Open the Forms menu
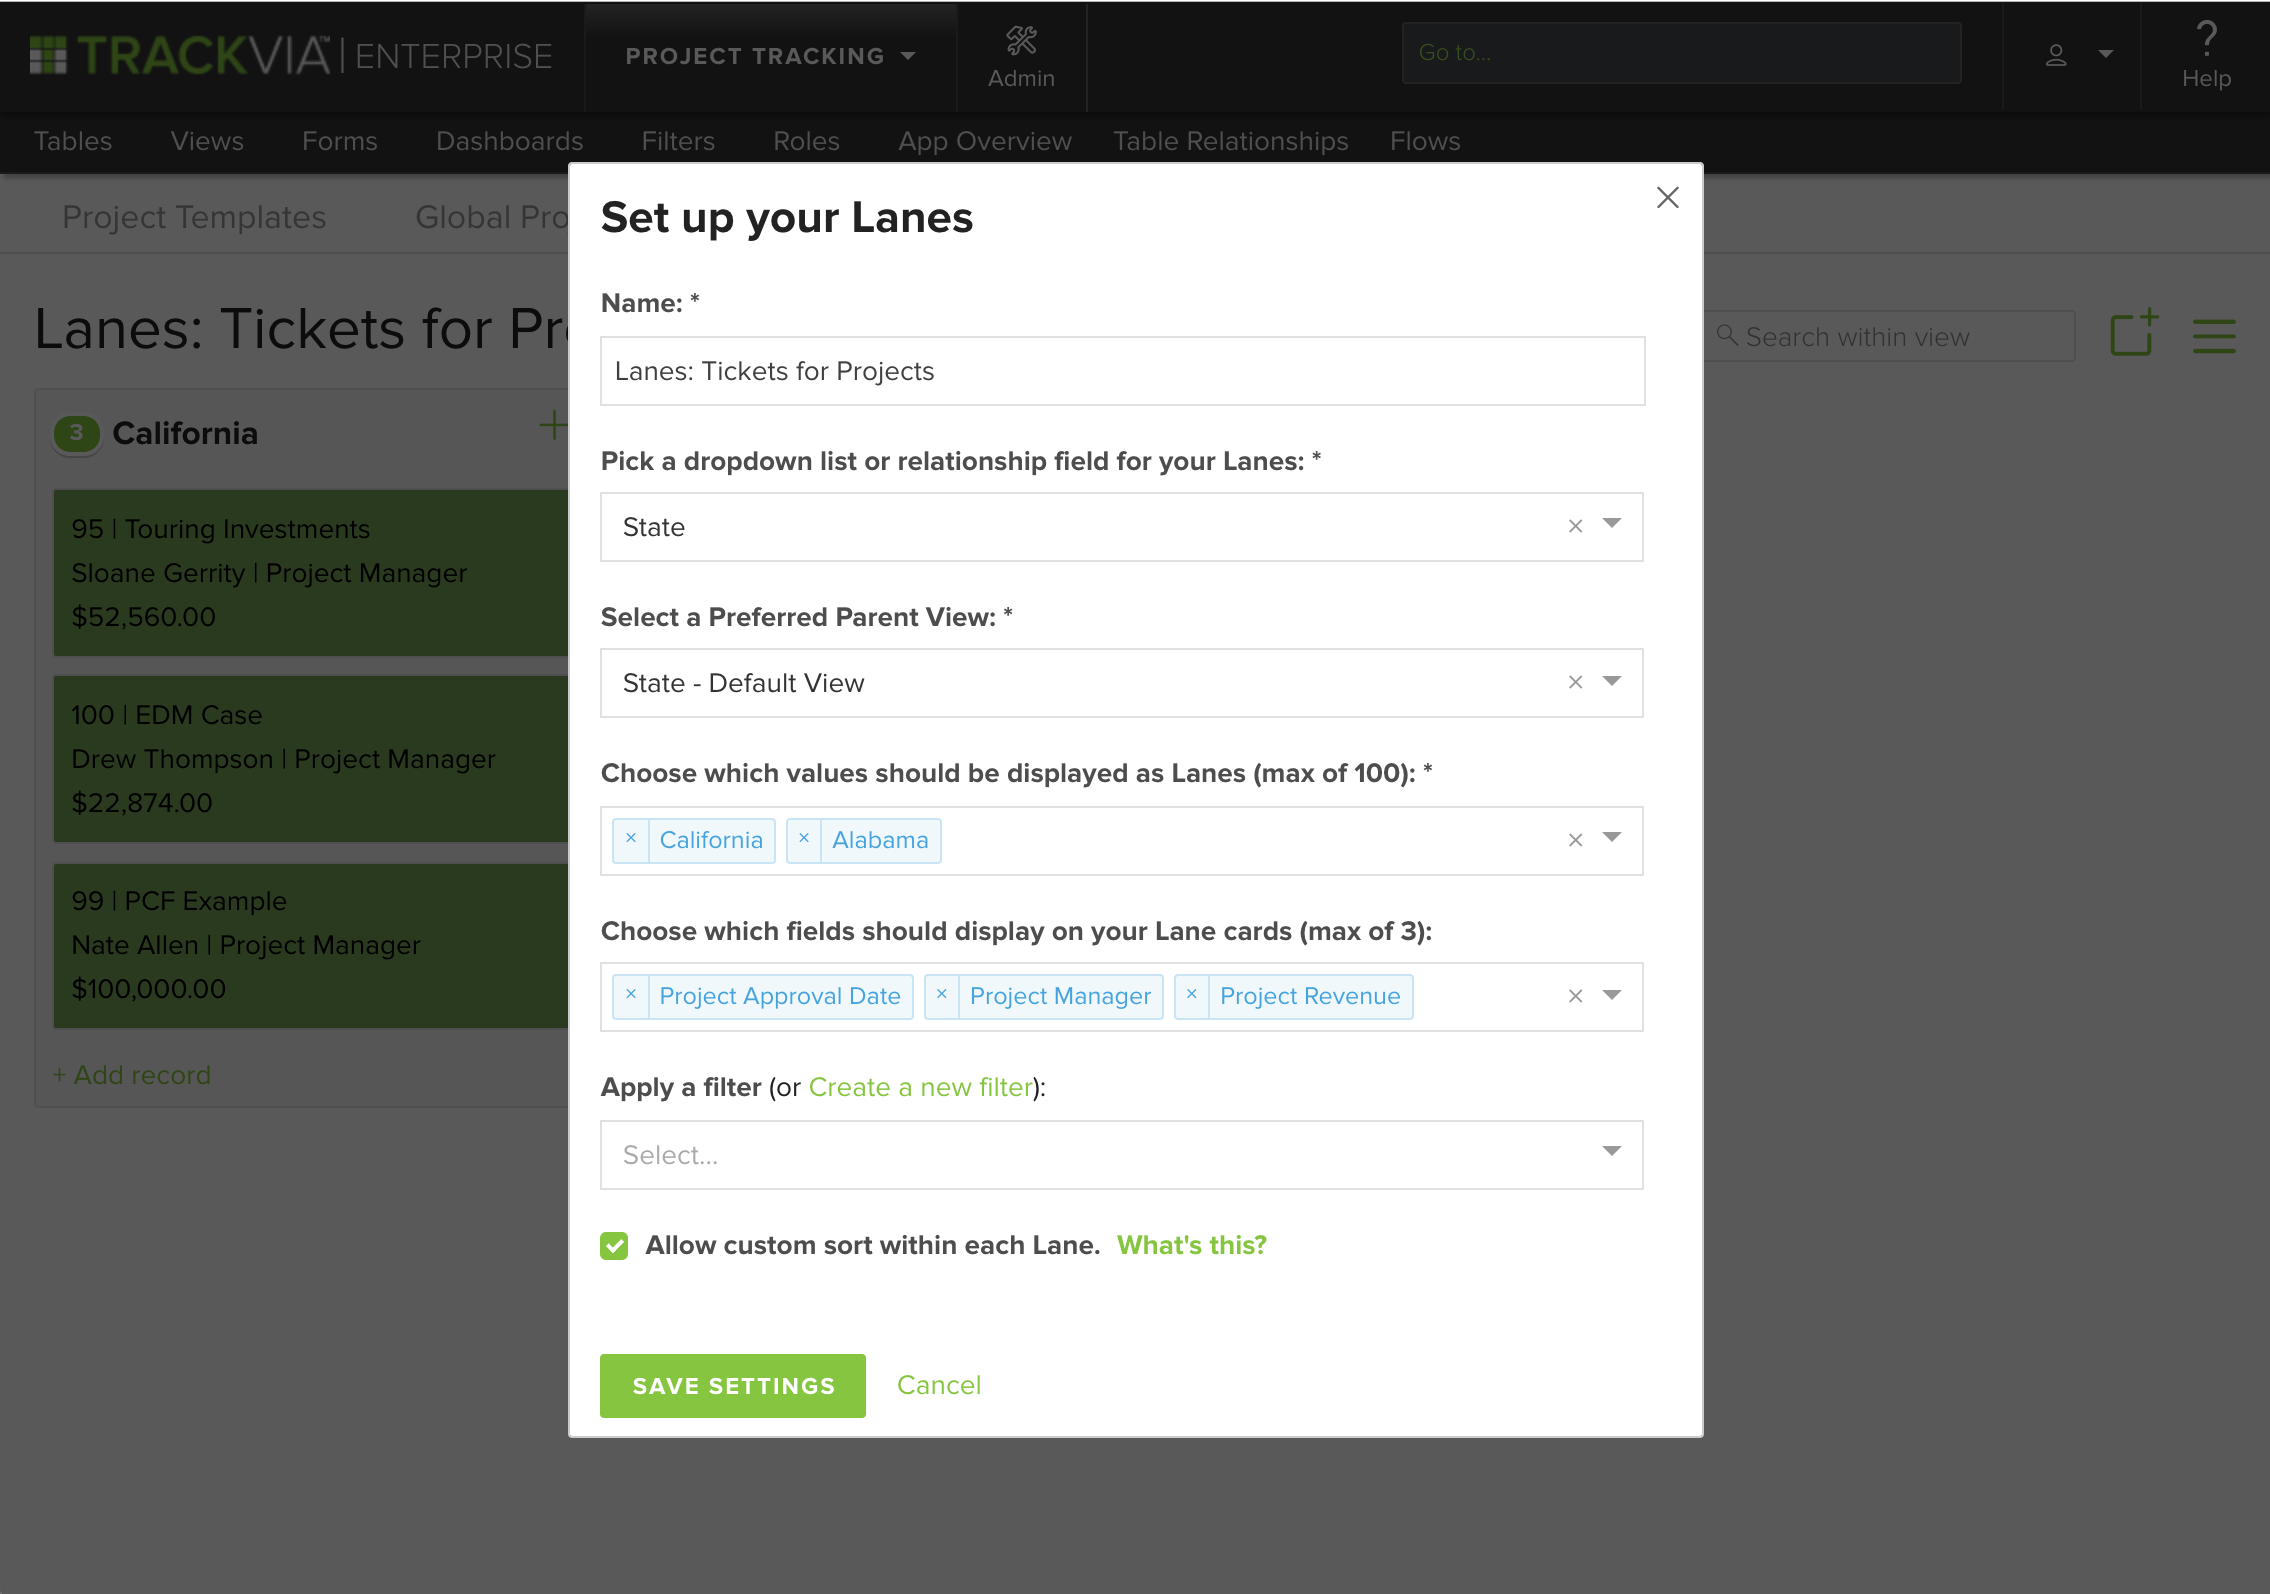 coord(340,141)
